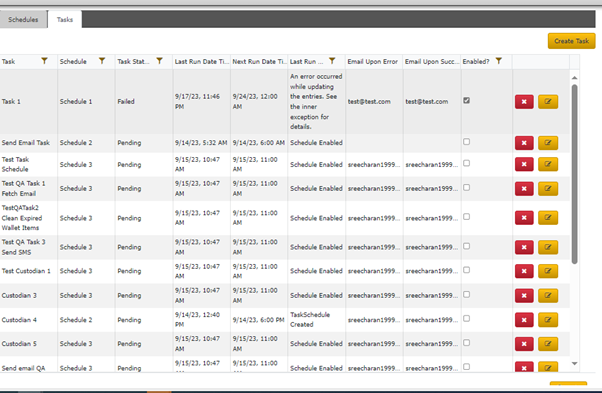Screen dimensions: 602x393
Task: Delete the Test Task Schedule row
Action: pos(524,164)
